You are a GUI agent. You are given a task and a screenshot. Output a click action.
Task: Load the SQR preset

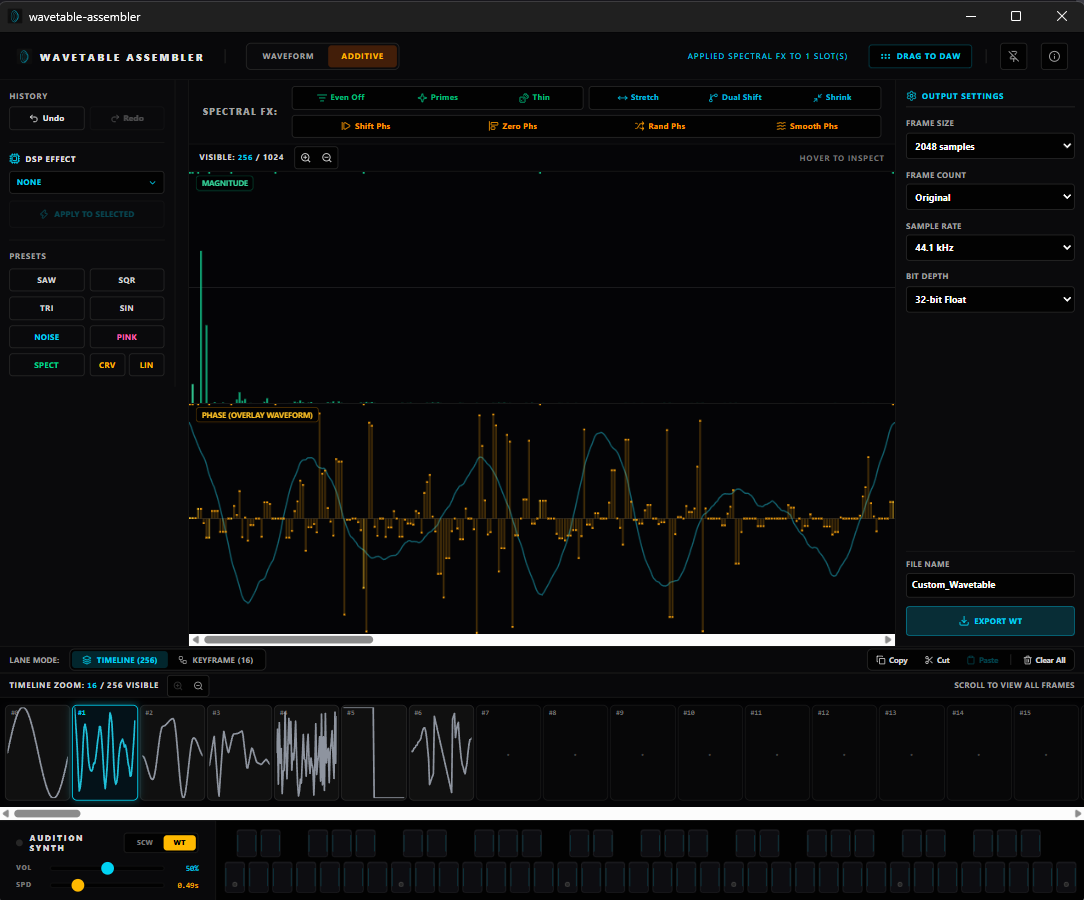pyautogui.click(x=127, y=280)
